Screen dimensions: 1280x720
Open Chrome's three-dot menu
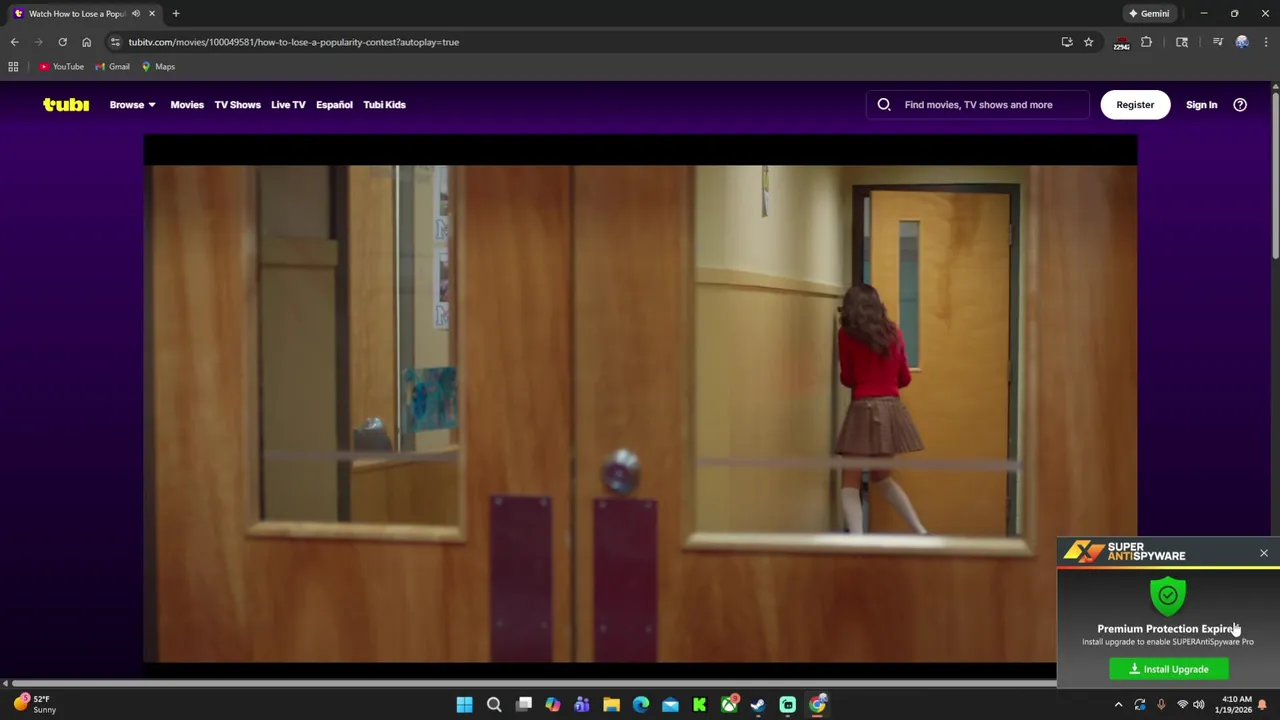coord(1266,42)
